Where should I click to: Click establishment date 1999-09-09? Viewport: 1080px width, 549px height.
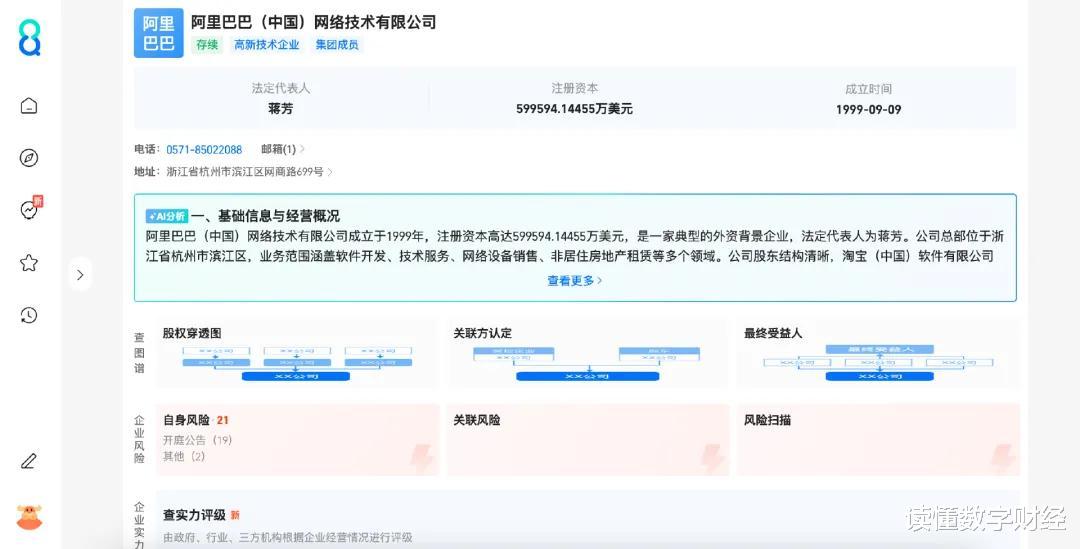click(869, 110)
